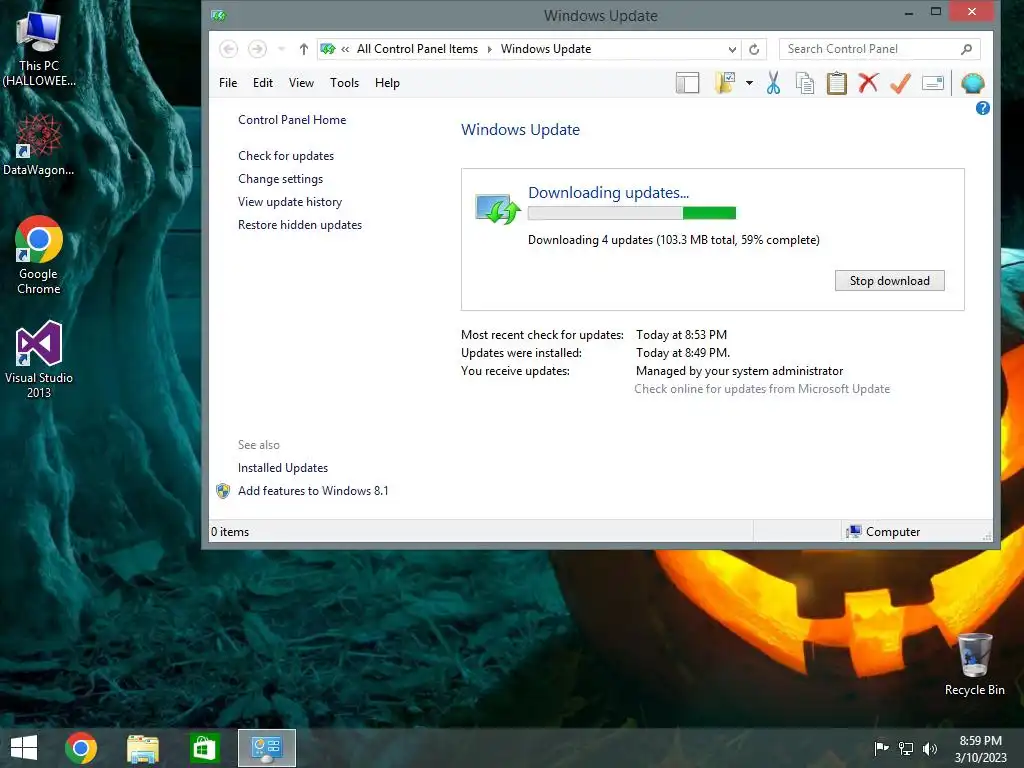Open the File menu

[228, 83]
